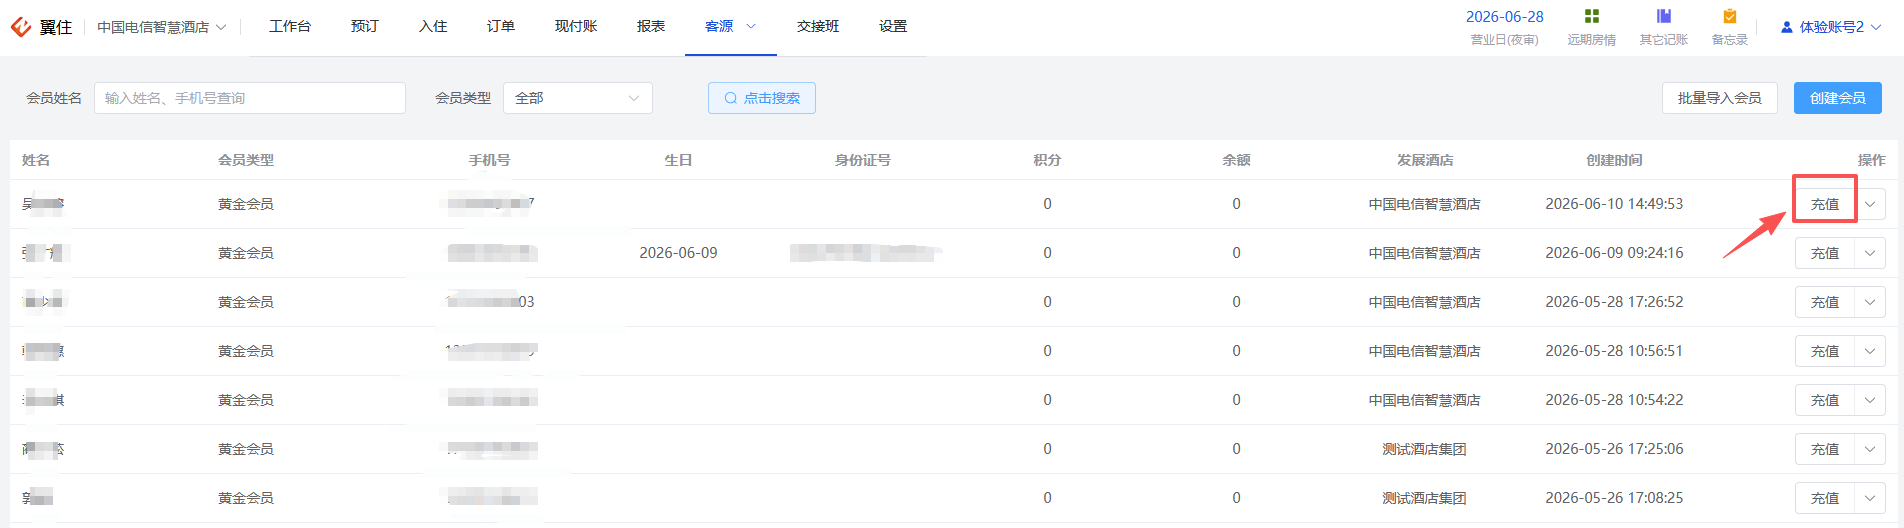Image resolution: width=1904 pixels, height=528 pixels.
Task: Open the 报表 menu
Action: pyautogui.click(x=651, y=26)
